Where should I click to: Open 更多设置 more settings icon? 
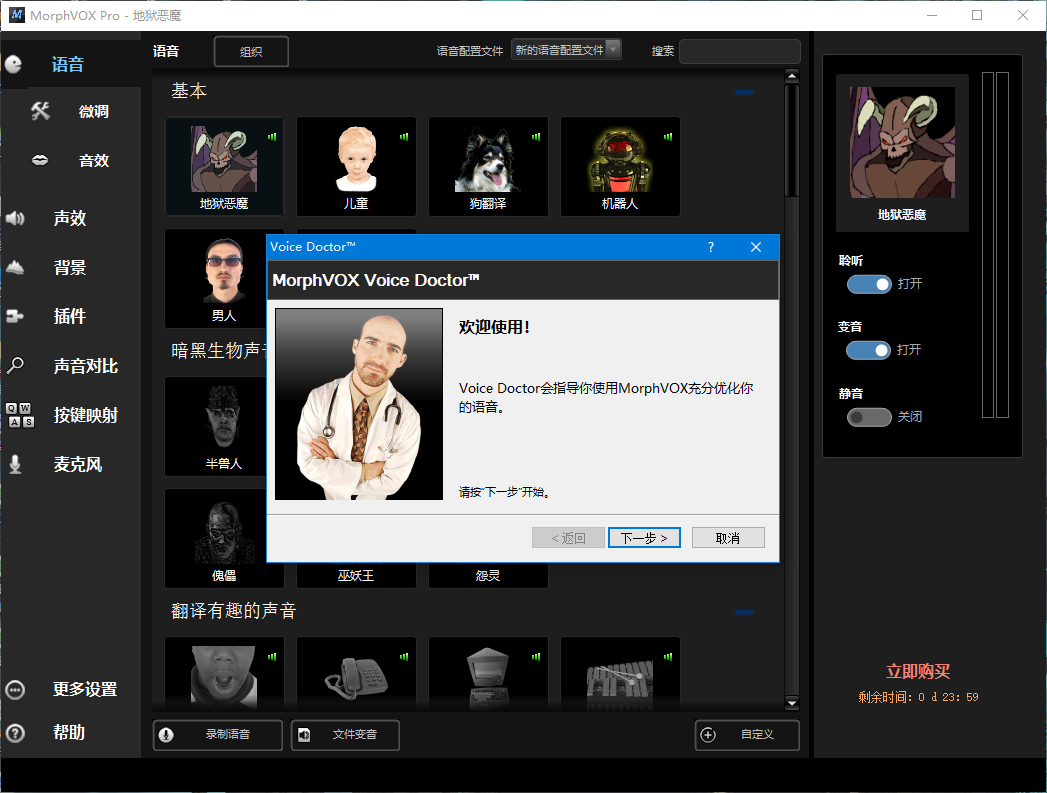[15, 690]
